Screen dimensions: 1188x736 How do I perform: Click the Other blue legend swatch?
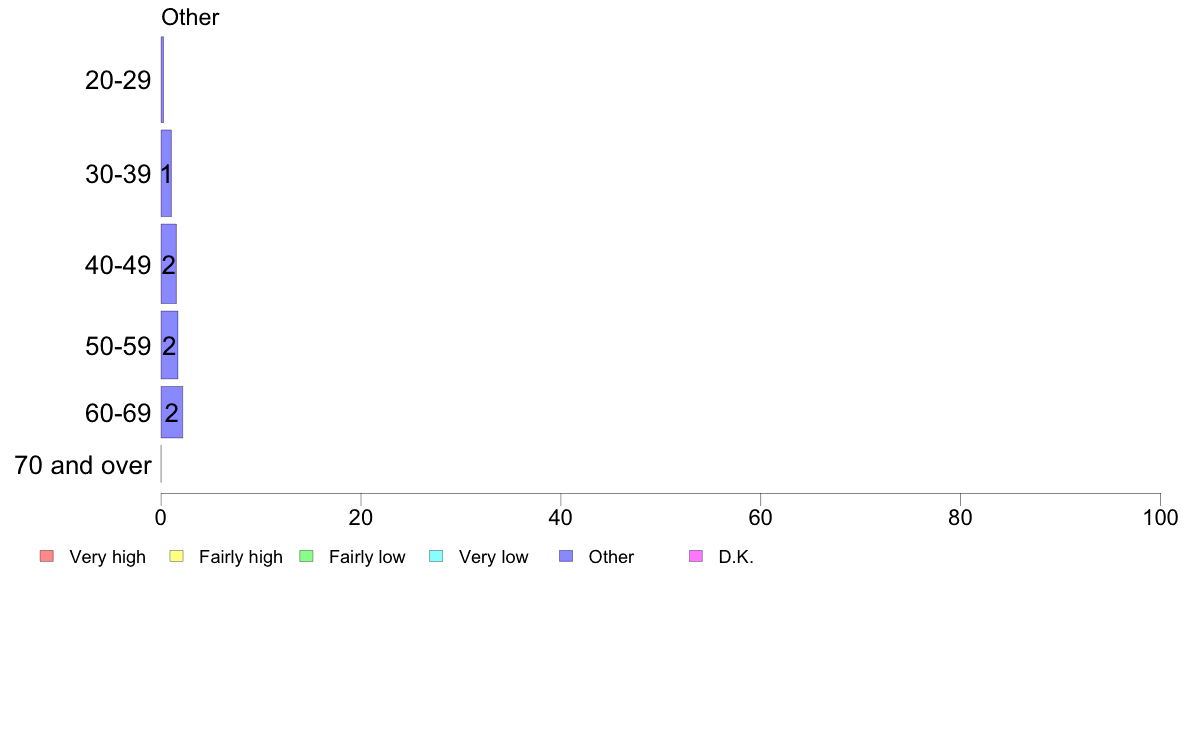(566, 556)
